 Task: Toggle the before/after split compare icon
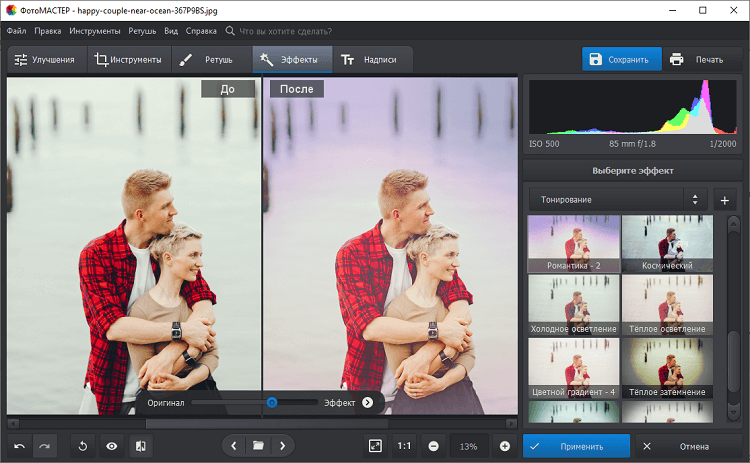pos(141,446)
